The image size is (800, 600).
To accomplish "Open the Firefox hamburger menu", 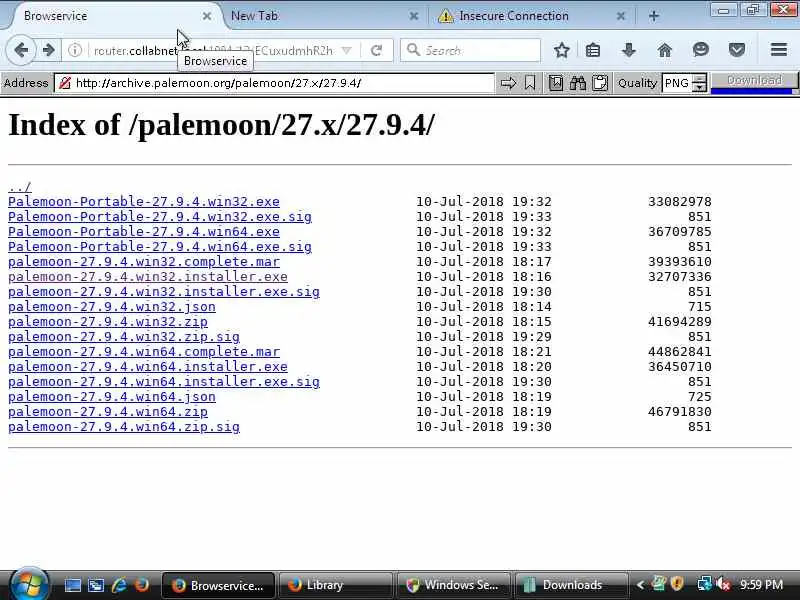I will 779,50.
